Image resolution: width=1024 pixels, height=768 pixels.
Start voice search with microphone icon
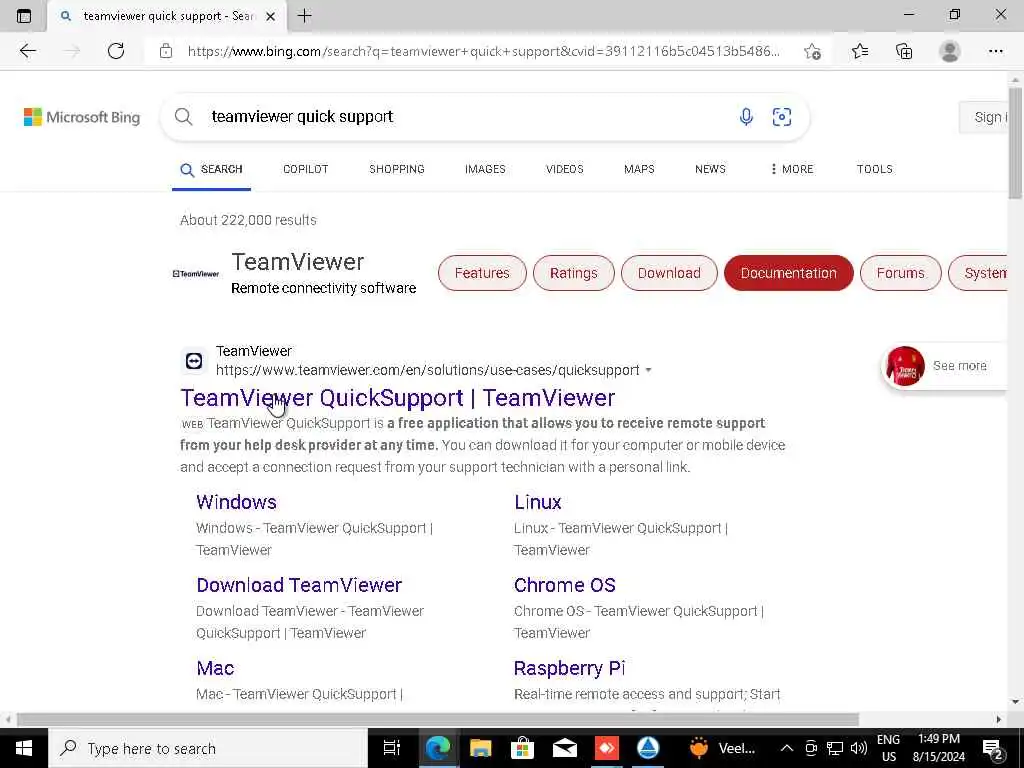pyautogui.click(x=746, y=117)
